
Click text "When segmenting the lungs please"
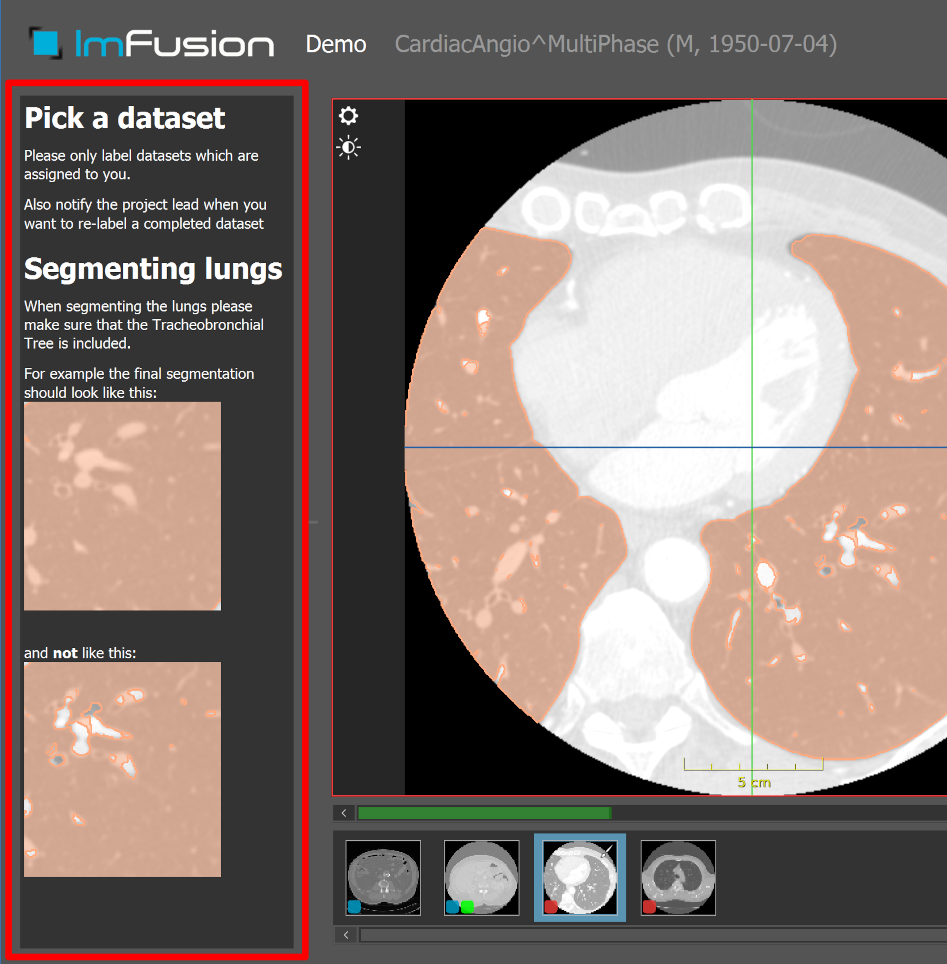(x=138, y=306)
